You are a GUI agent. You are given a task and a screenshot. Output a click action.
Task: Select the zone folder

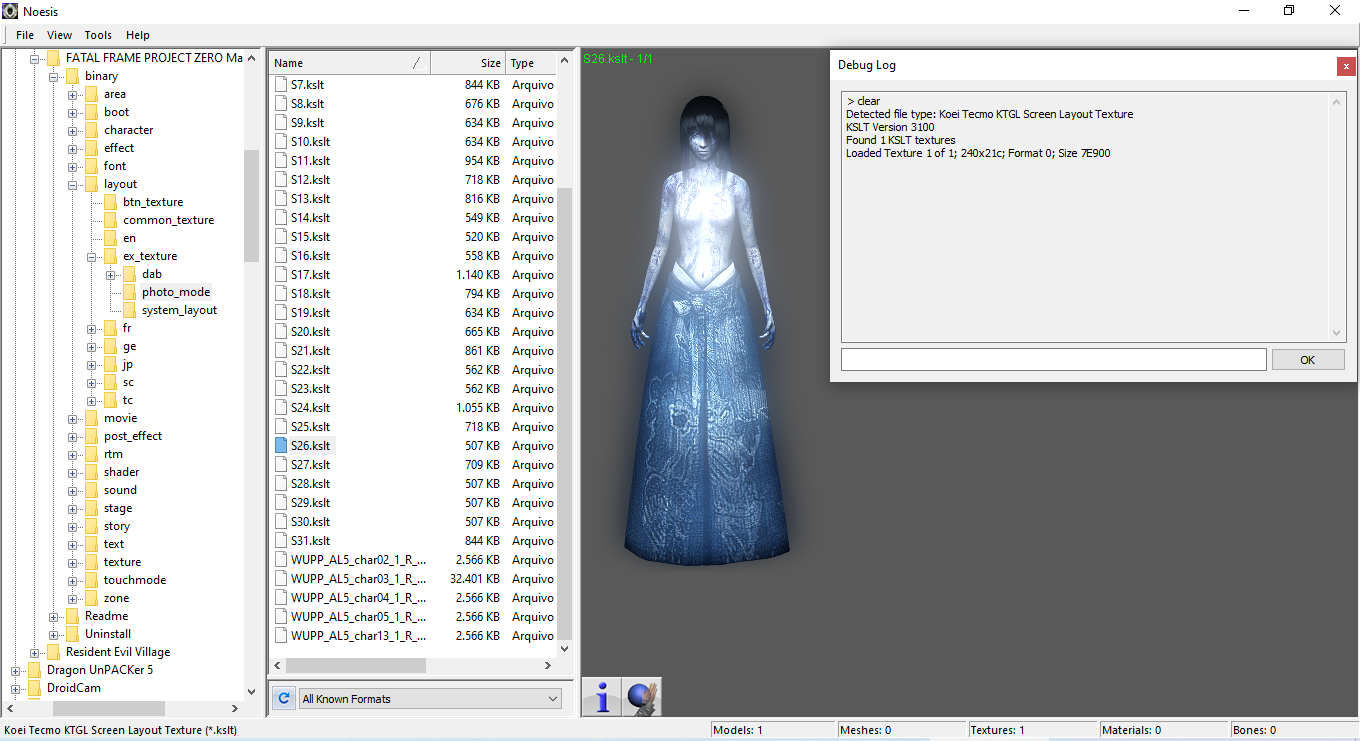tap(116, 598)
